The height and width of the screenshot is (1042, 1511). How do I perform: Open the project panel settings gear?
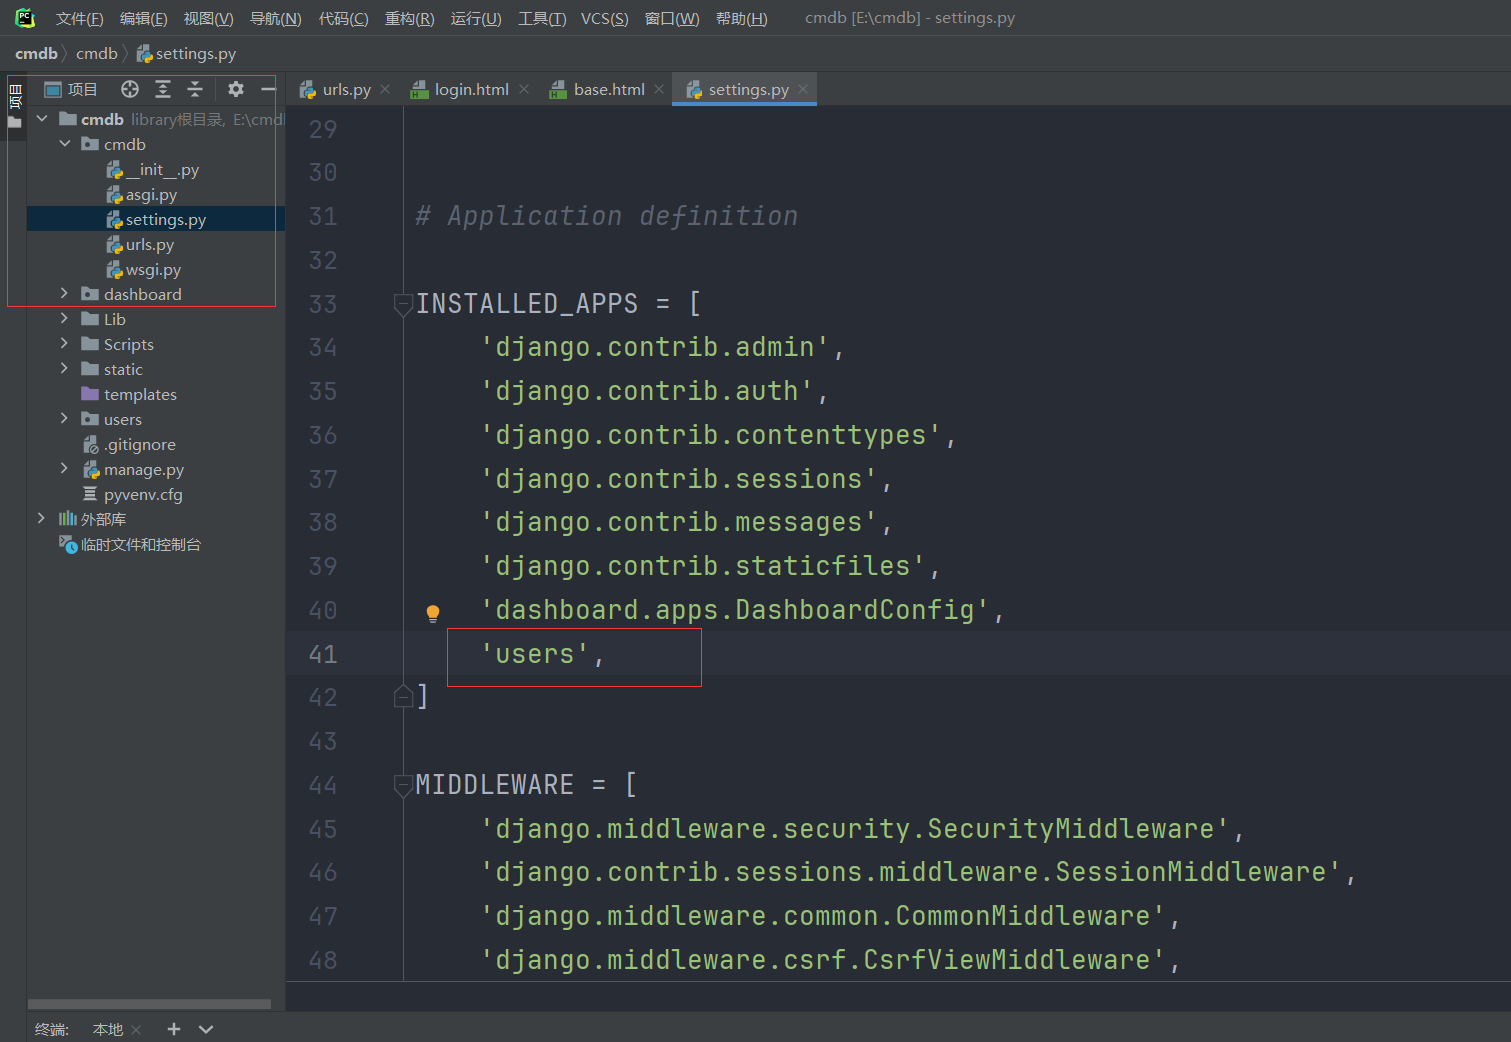236,89
